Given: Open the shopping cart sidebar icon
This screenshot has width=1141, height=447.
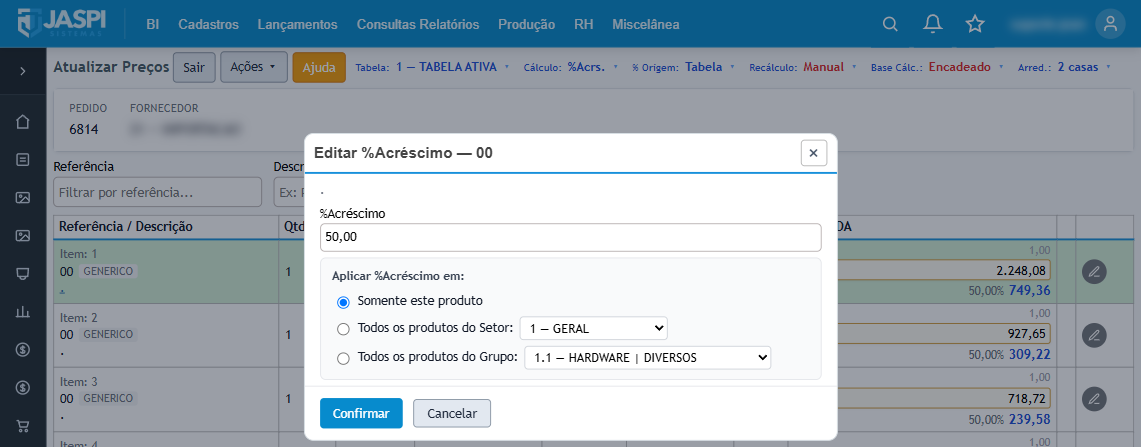Looking at the screenshot, I should click(x=23, y=426).
